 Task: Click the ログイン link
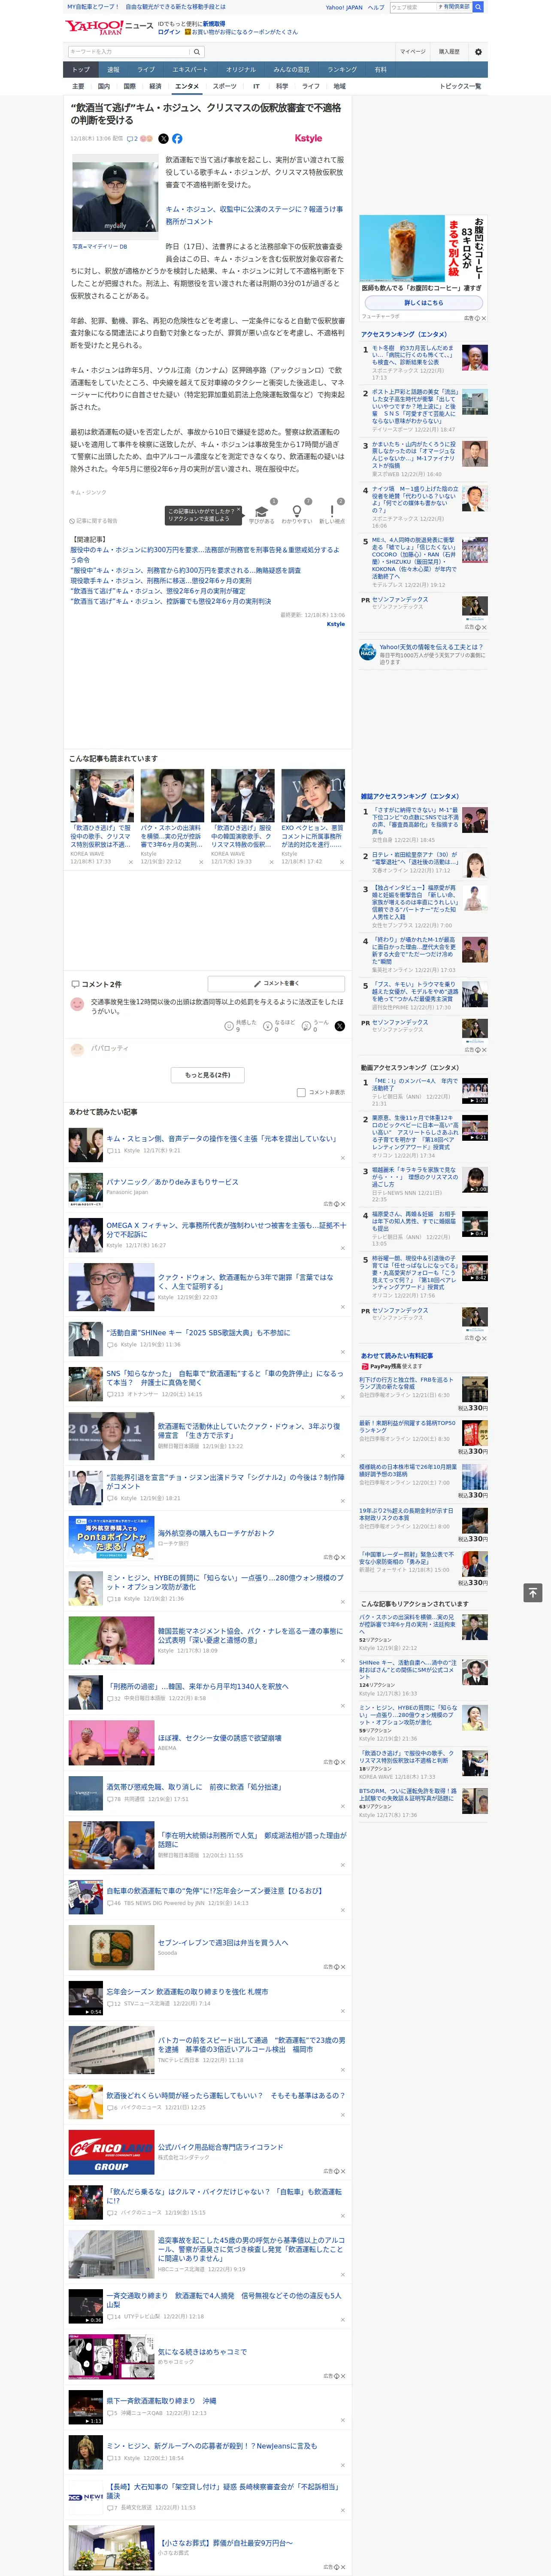click(169, 32)
